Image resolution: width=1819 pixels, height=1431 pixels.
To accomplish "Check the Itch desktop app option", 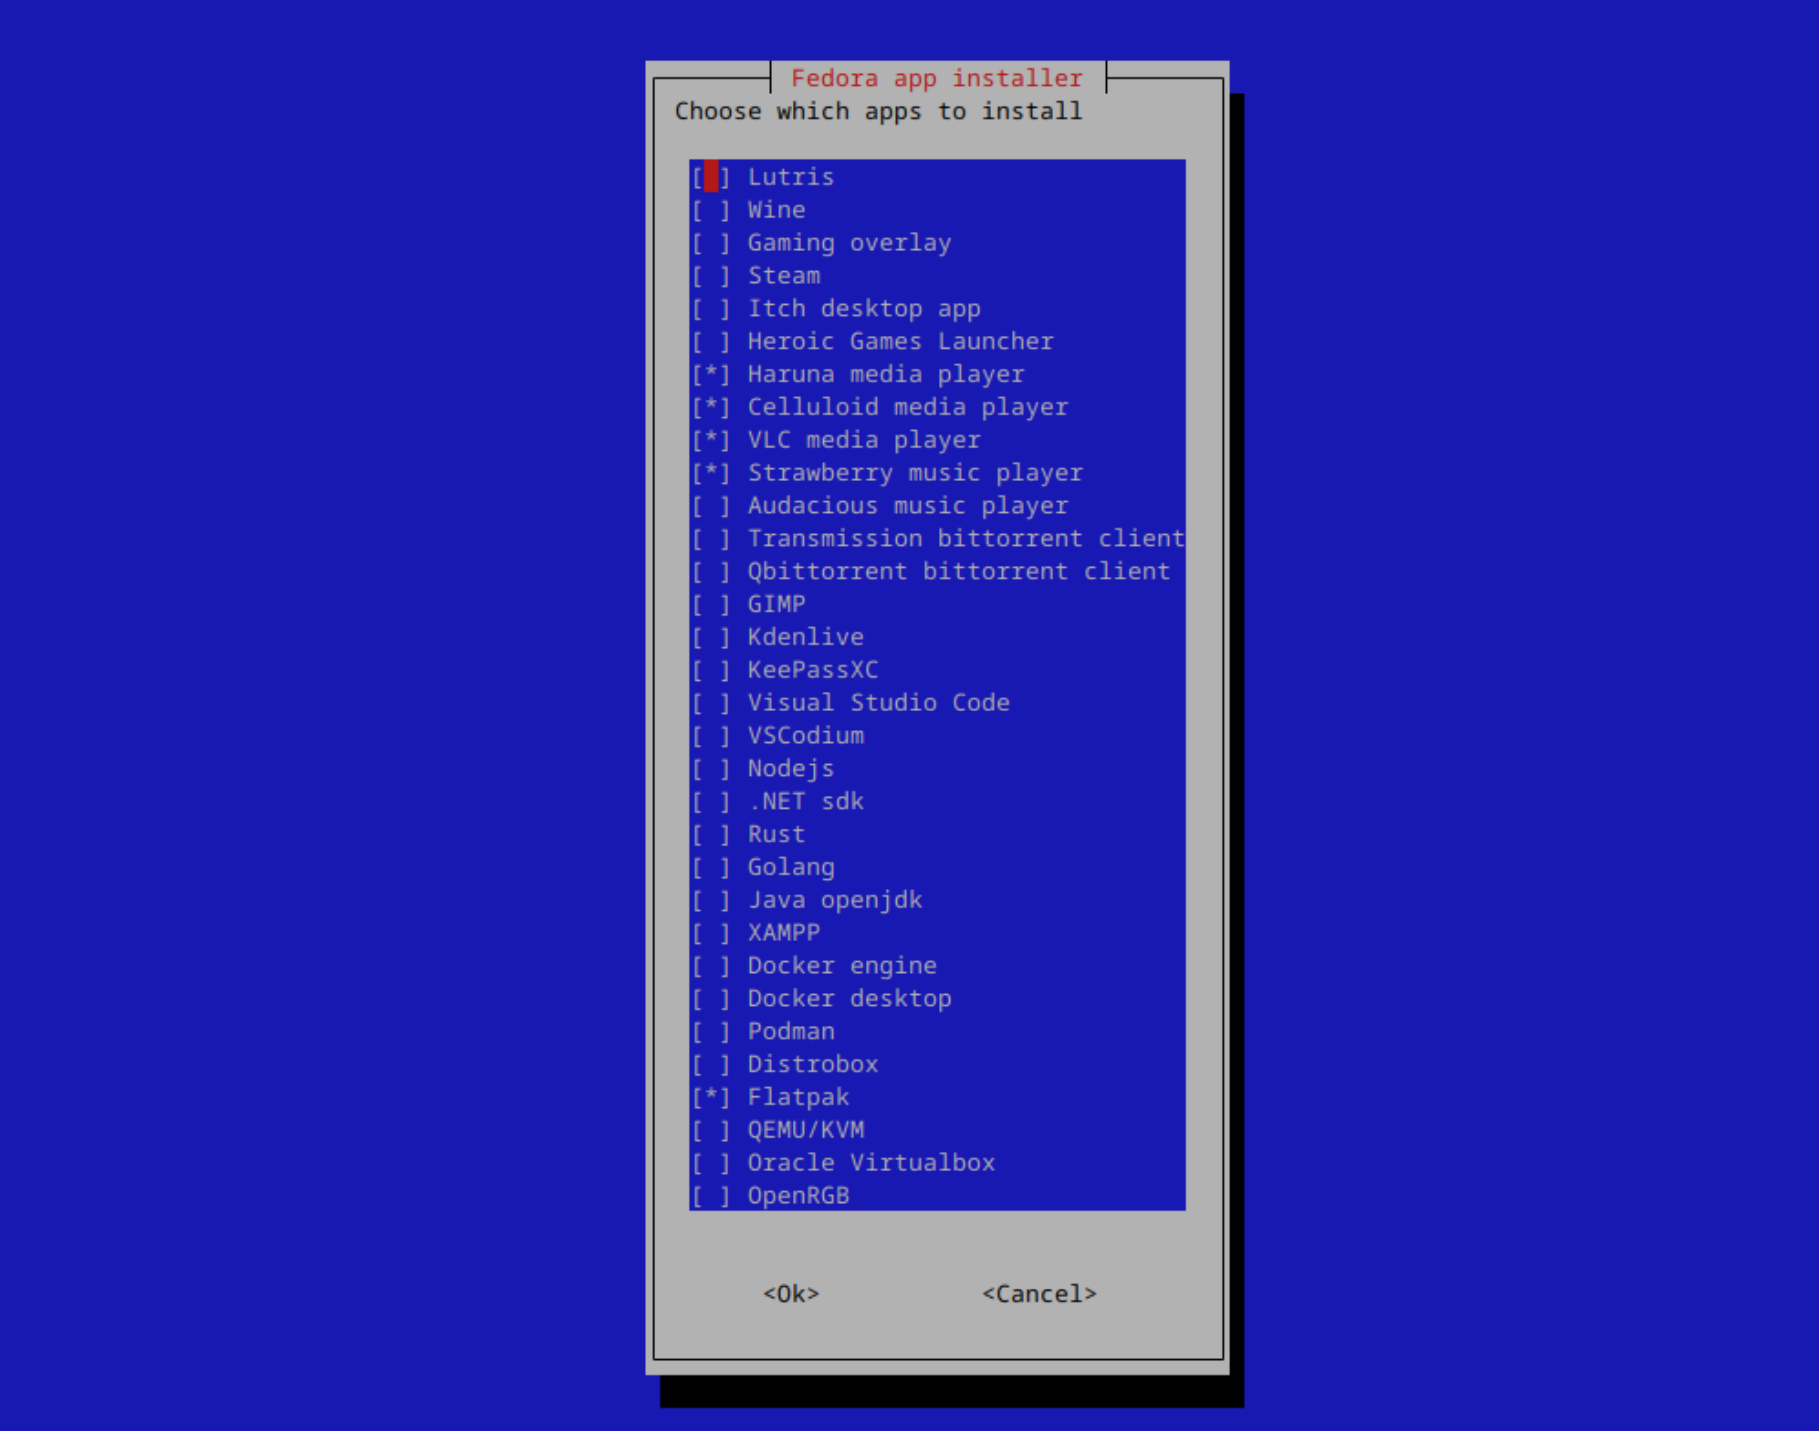I will (711, 309).
